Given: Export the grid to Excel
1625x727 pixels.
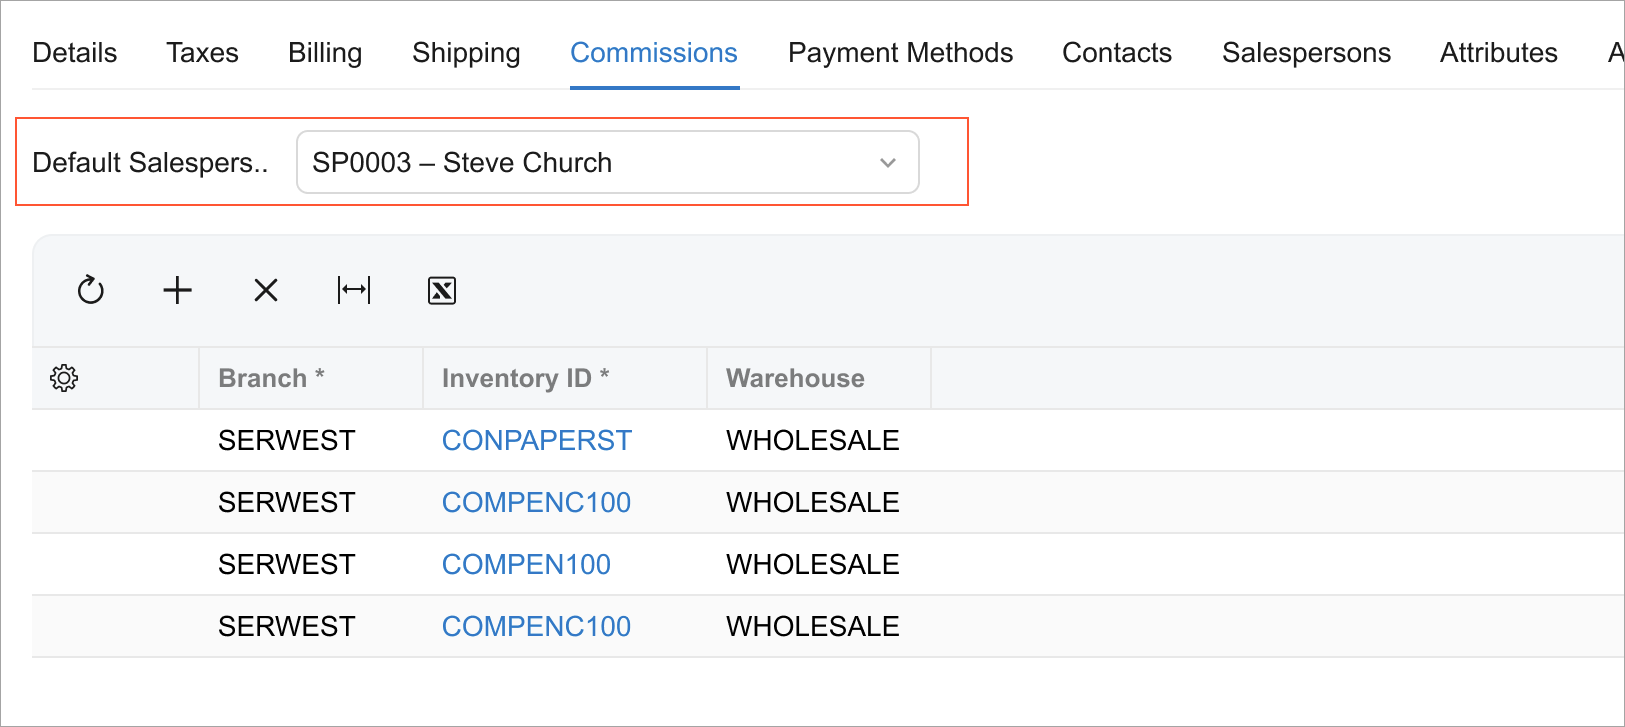Looking at the screenshot, I should pos(442,290).
